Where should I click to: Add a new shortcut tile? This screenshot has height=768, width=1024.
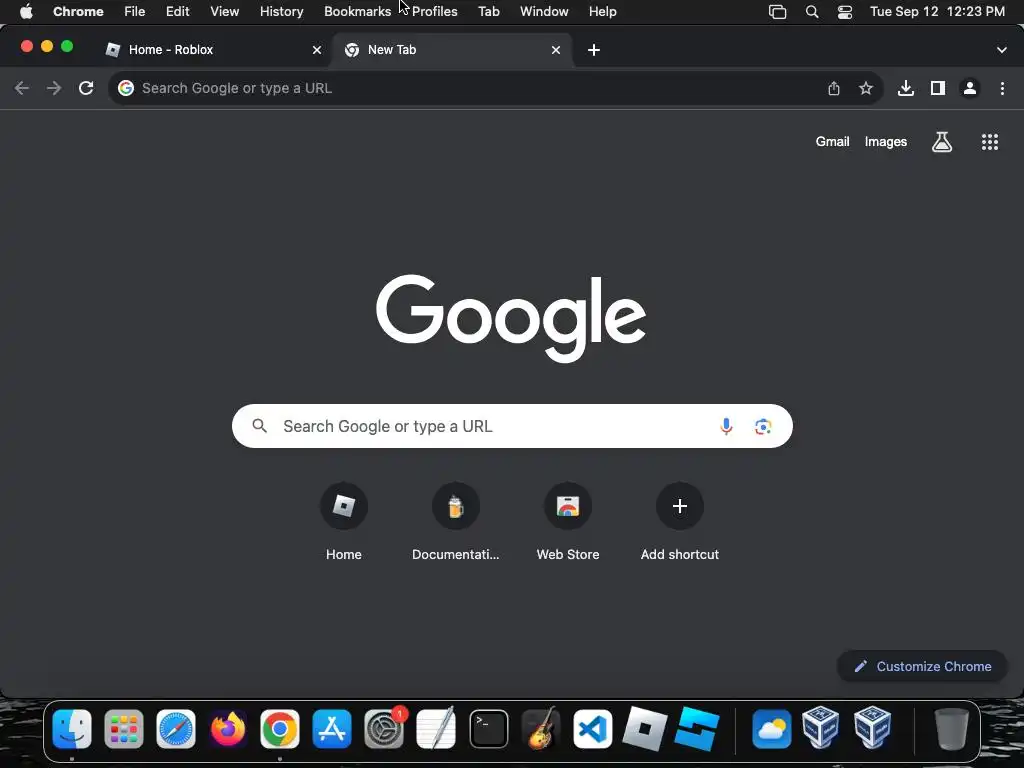(680, 522)
